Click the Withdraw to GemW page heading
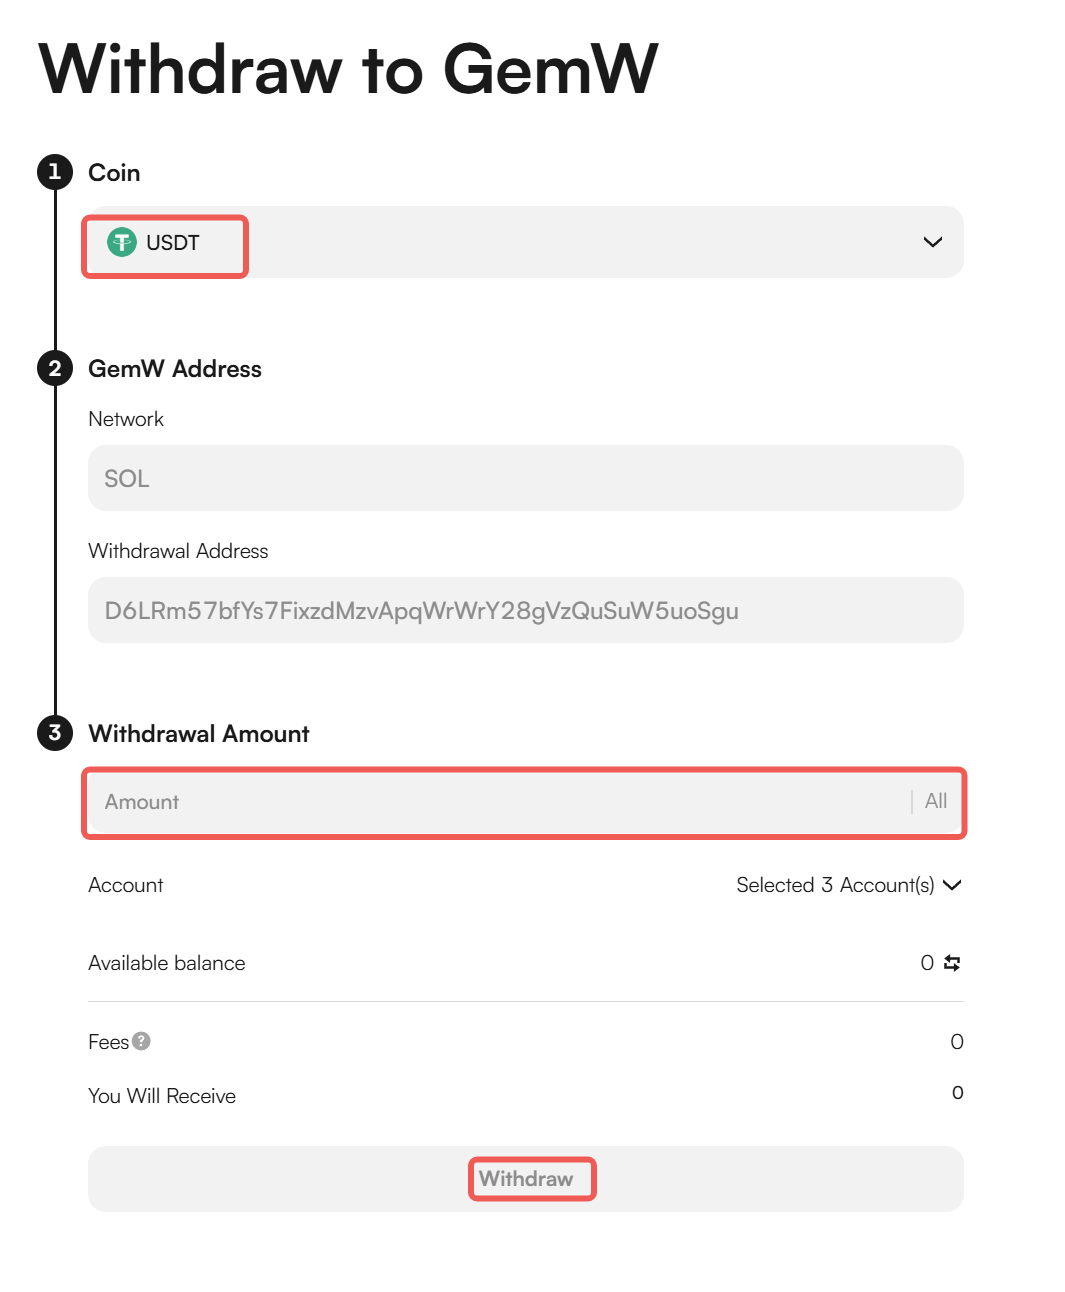Viewport: 1065px width, 1292px height. click(348, 70)
